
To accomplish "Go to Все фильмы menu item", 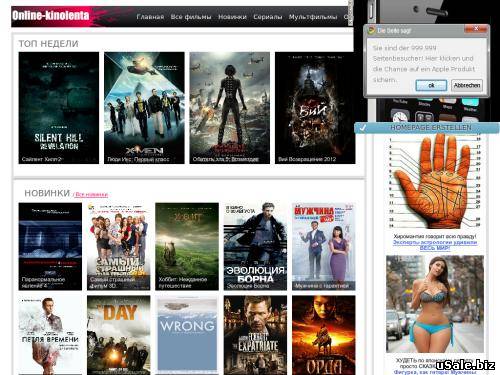I will click(x=191, y=17).
